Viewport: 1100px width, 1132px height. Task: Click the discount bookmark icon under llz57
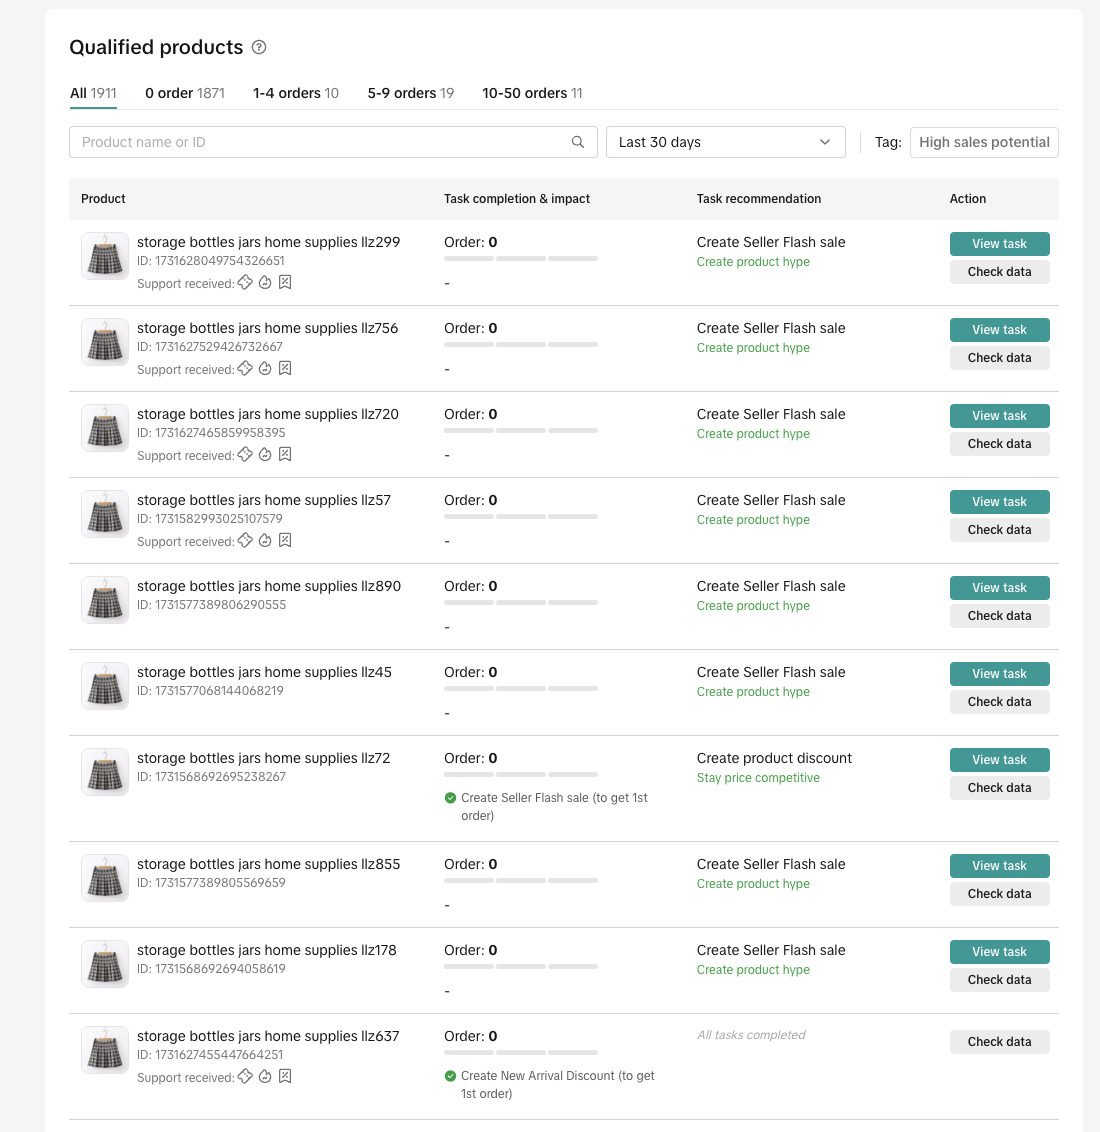pyautogui.click(x=285, y=541)
